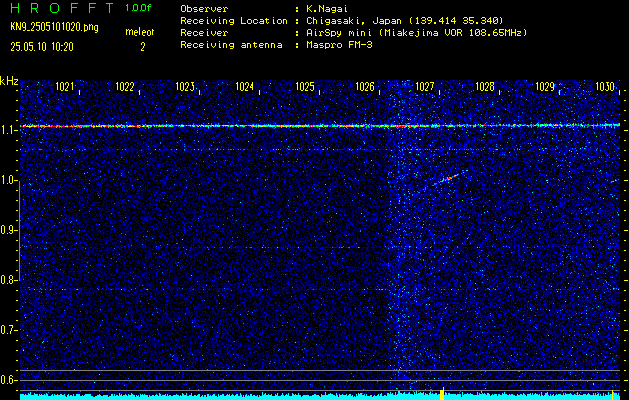Click the 0.6 kHz frequency label
The height and width of the screenshot is (400, 629).
pyautogui.click(x=7, y=380)
